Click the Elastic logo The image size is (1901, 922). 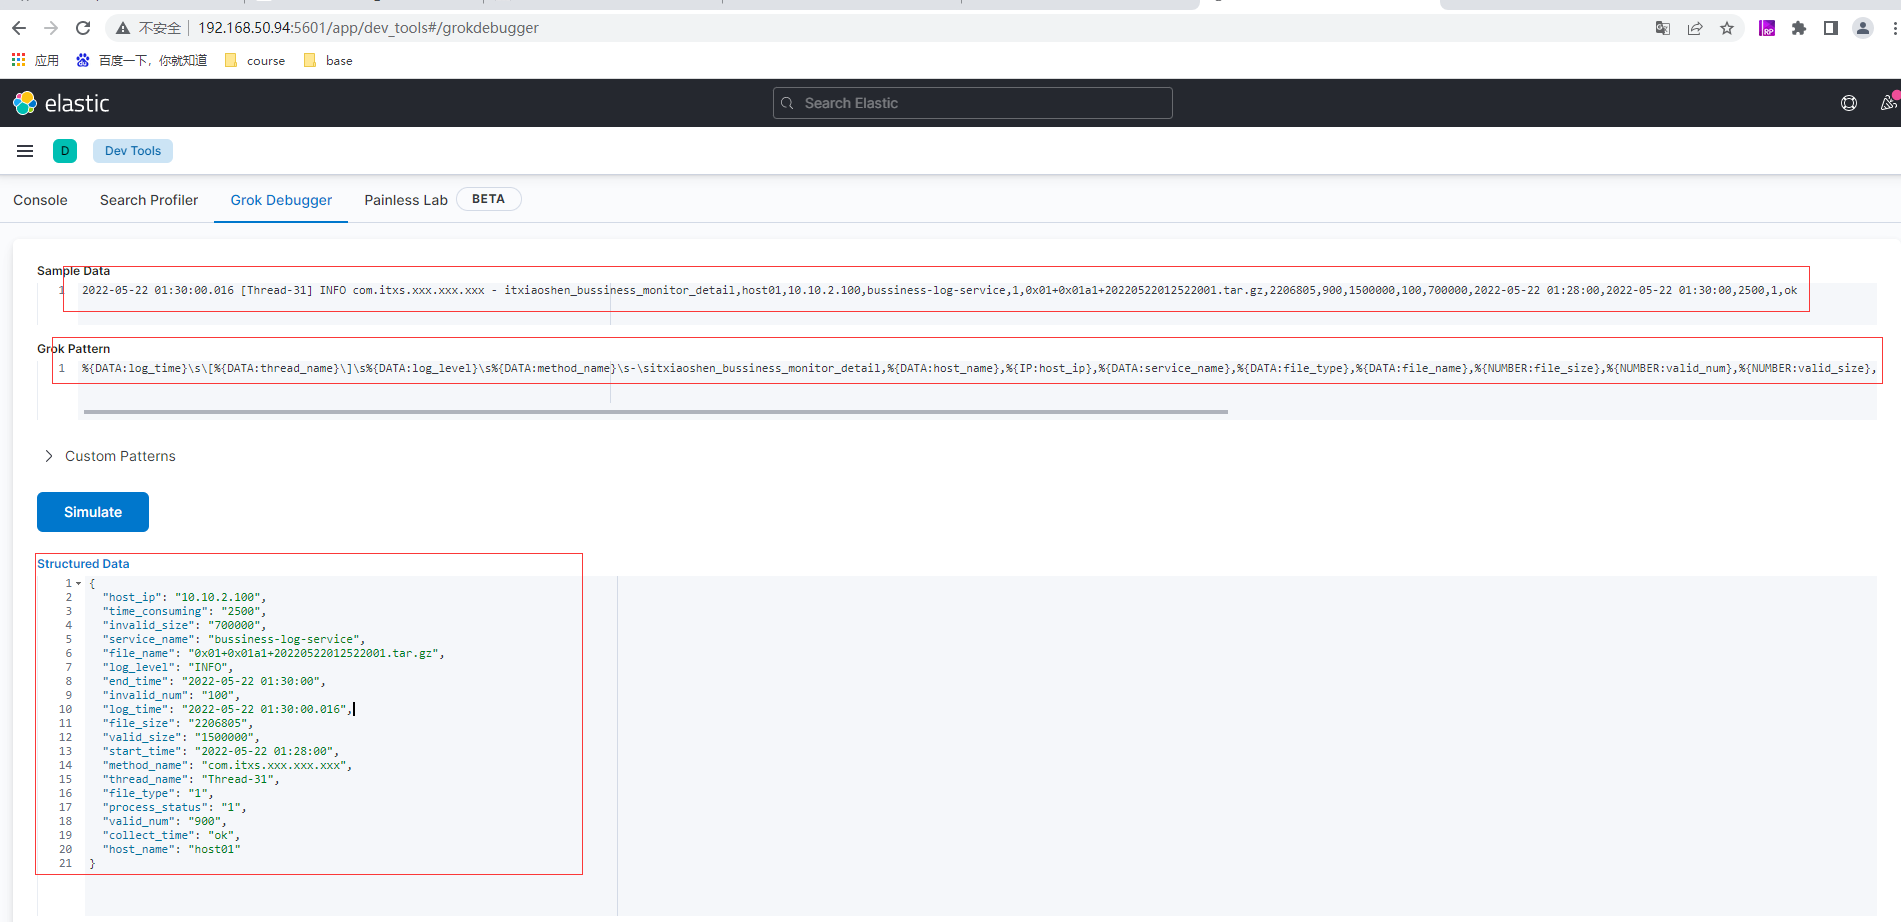point(61,103)
